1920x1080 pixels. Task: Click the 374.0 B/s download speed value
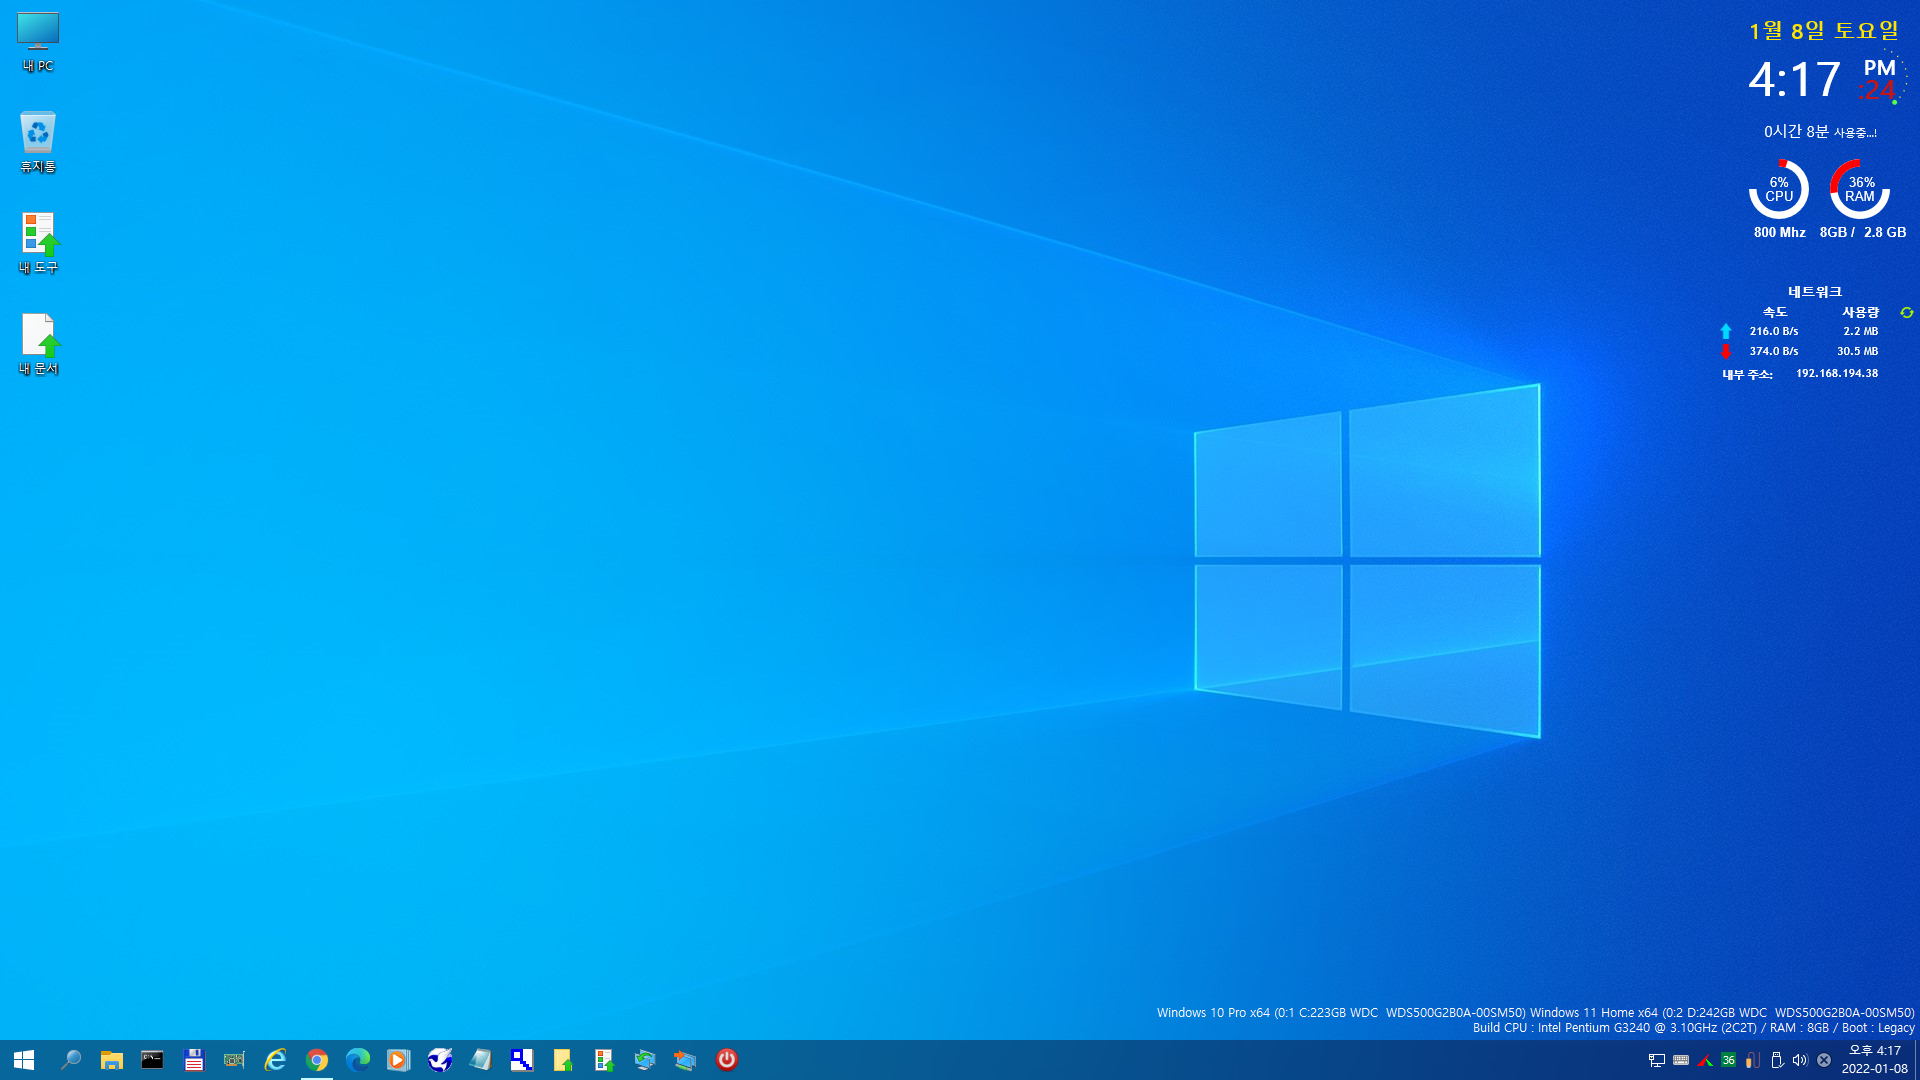1774,351
